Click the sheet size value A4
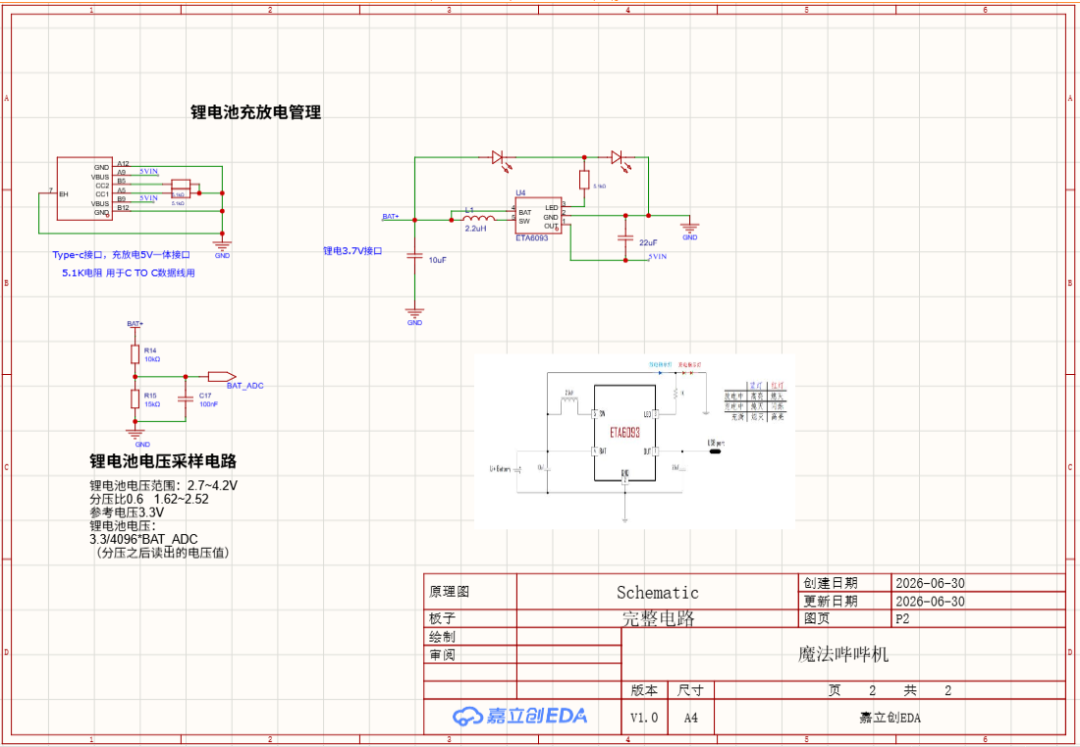 pyautogui.click(x=691, y=717)
